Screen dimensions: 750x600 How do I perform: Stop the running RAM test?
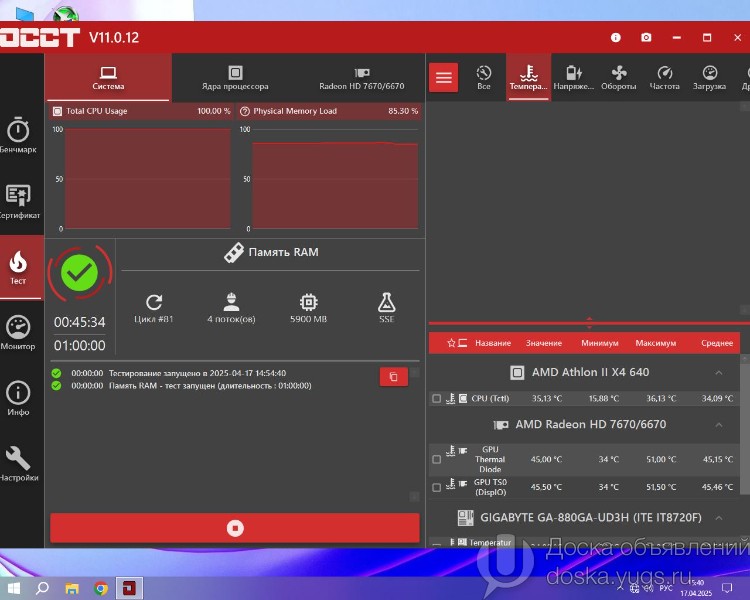click(x=235, y=528)
